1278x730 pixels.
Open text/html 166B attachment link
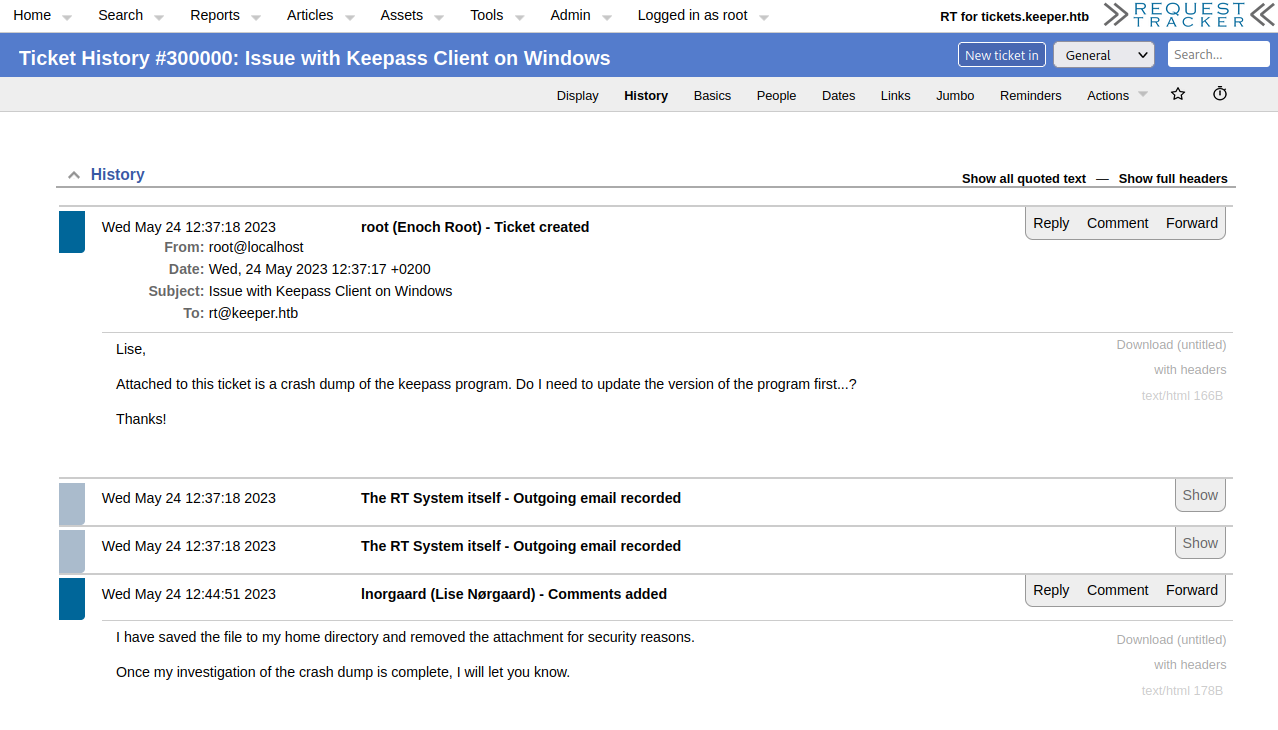pyautogui.click(x=1182, y=396)
